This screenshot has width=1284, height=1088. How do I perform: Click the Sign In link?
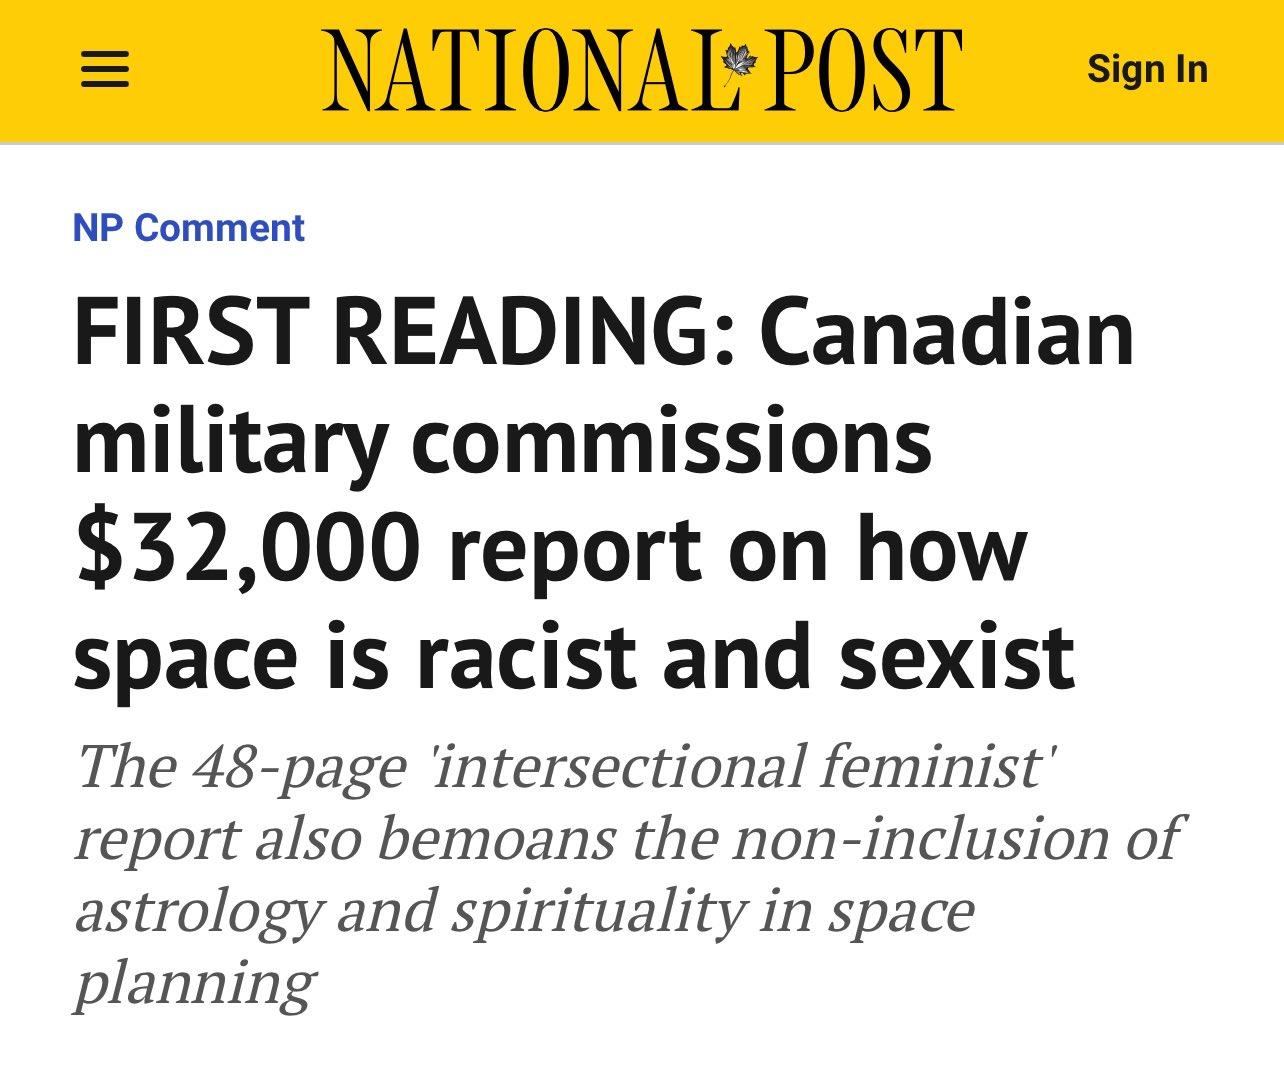1147,70
